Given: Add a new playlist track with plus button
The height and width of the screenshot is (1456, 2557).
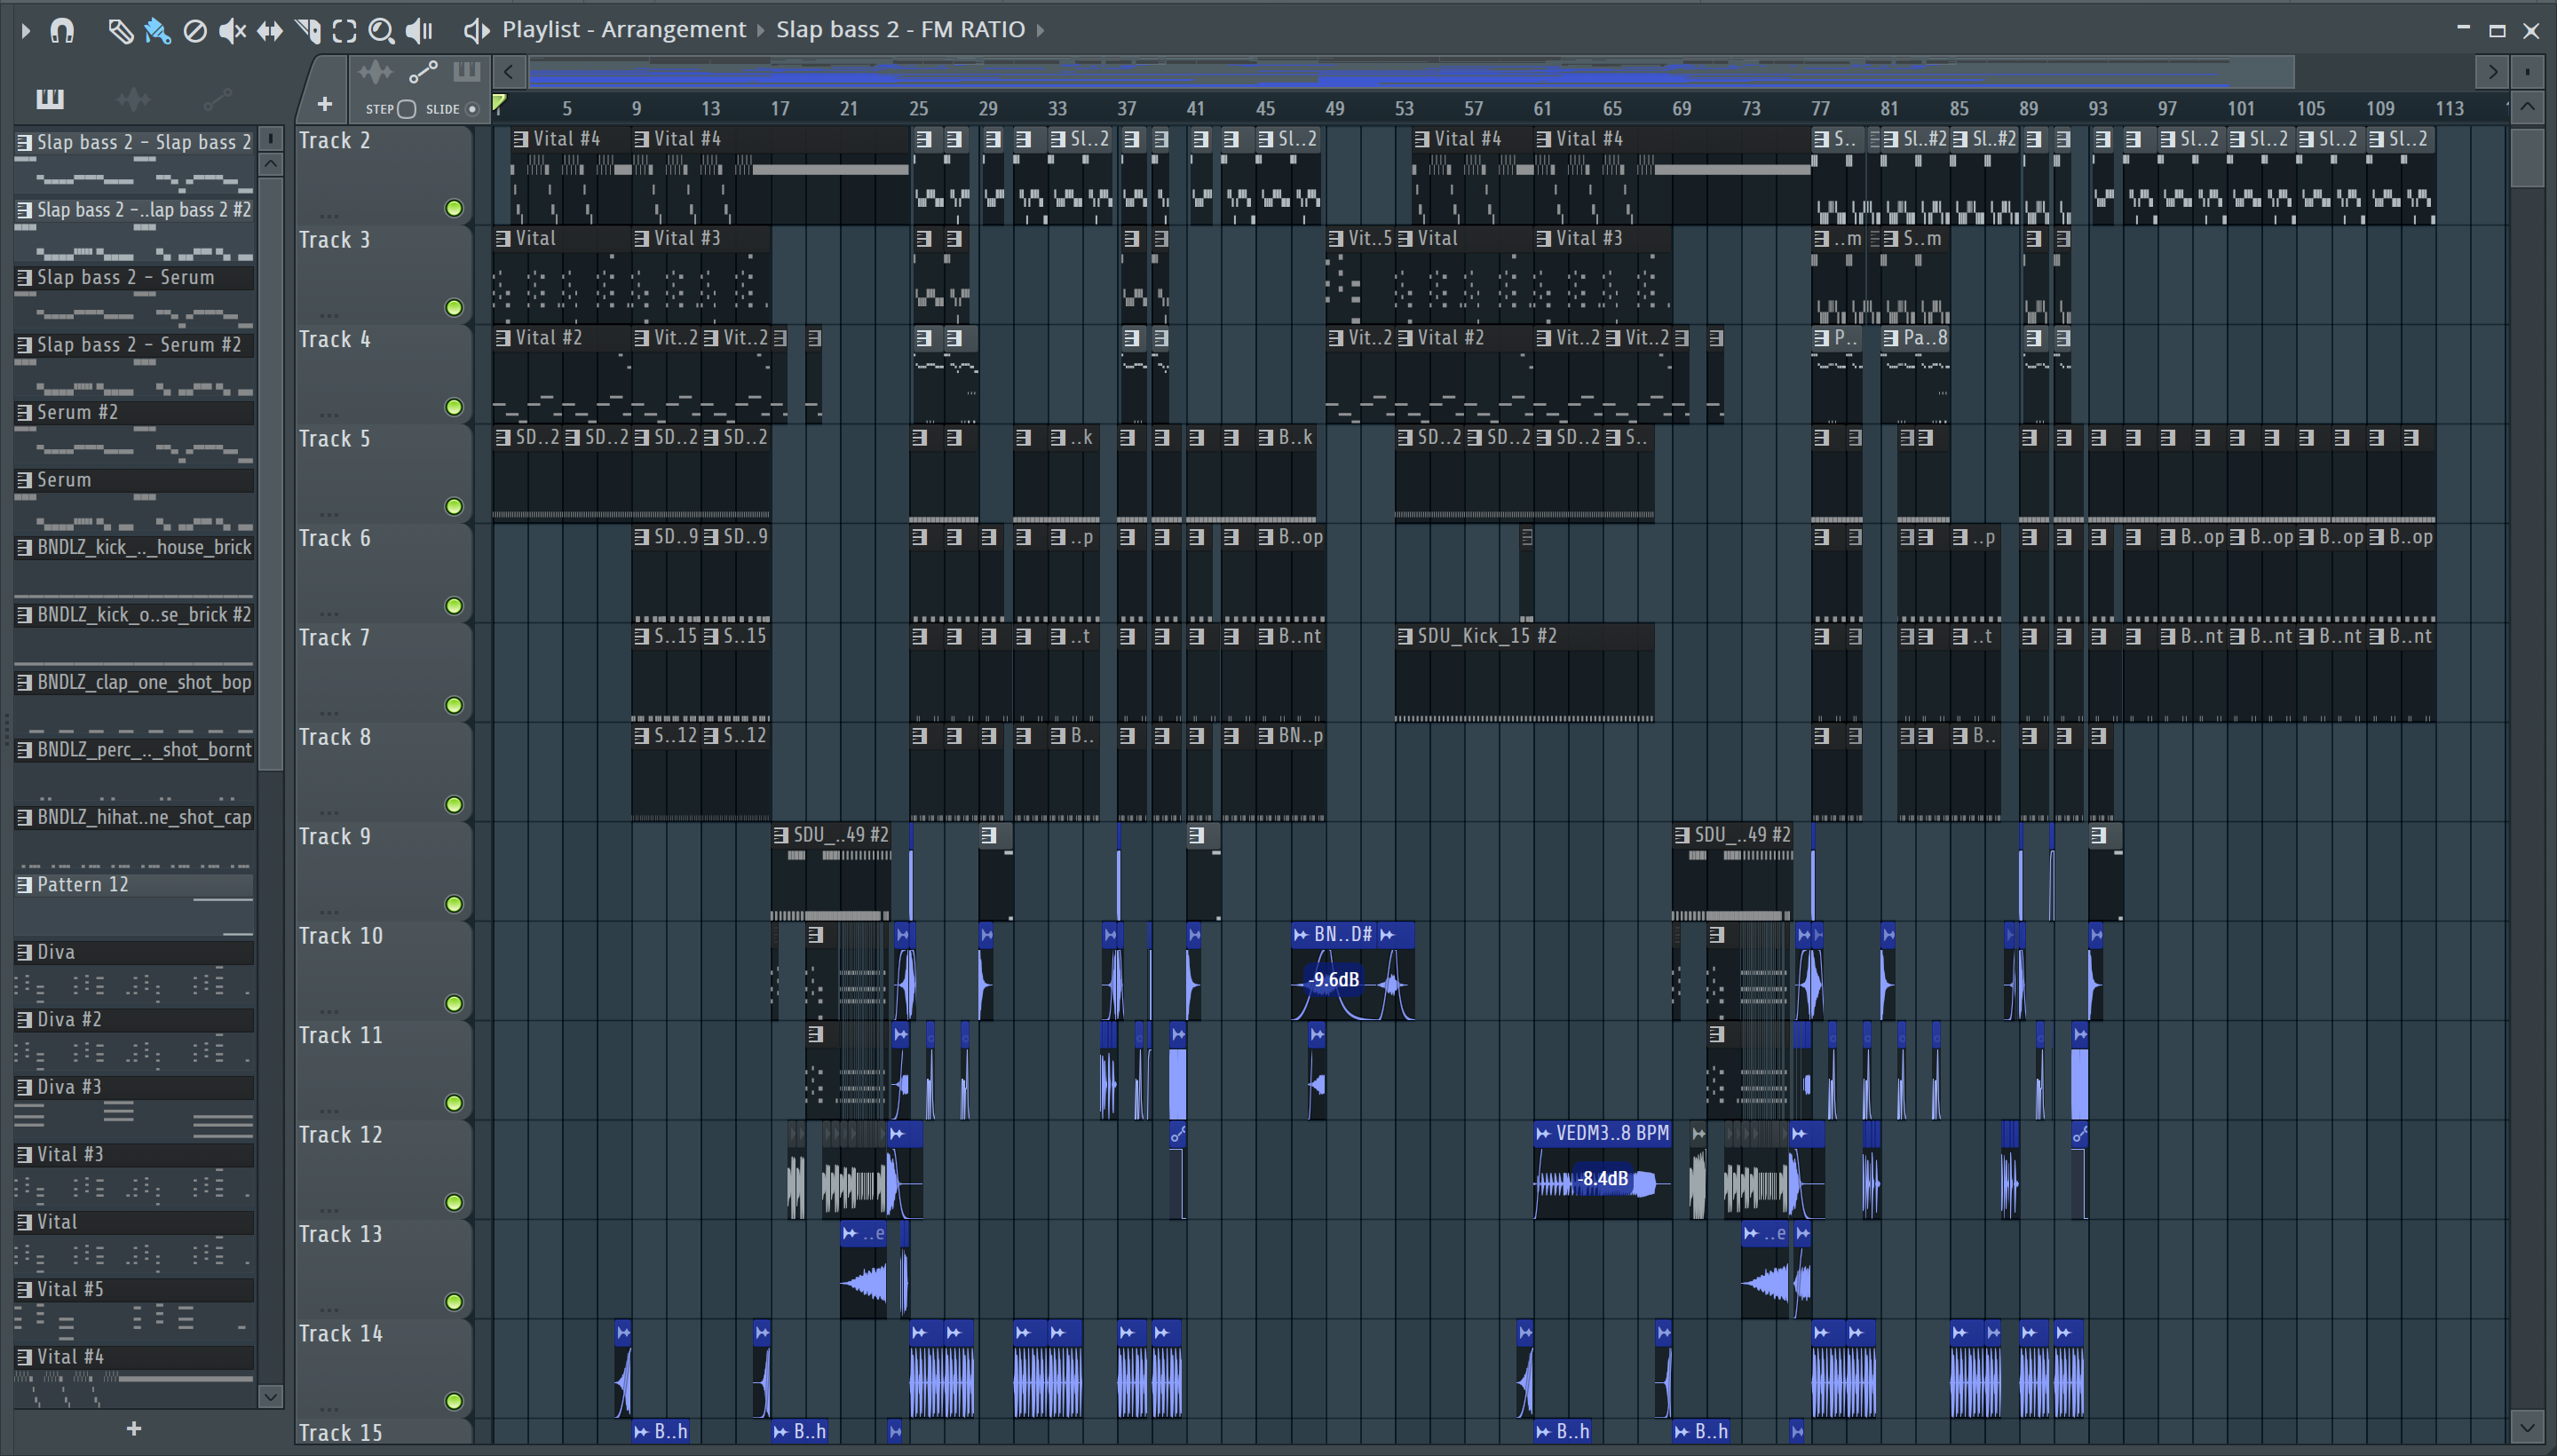Looking at the screenshot, I should pos(324,104).
